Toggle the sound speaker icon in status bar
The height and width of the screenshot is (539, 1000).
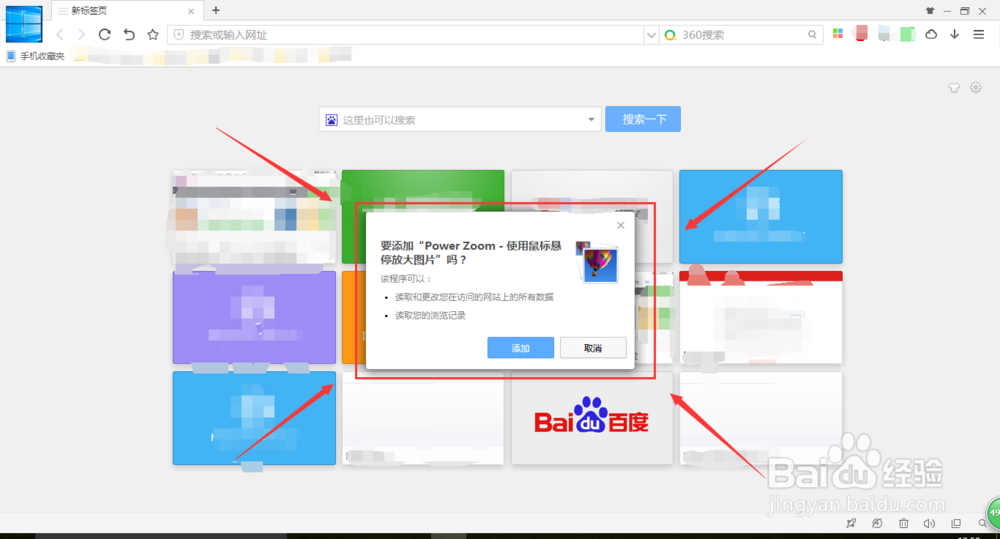929,523
